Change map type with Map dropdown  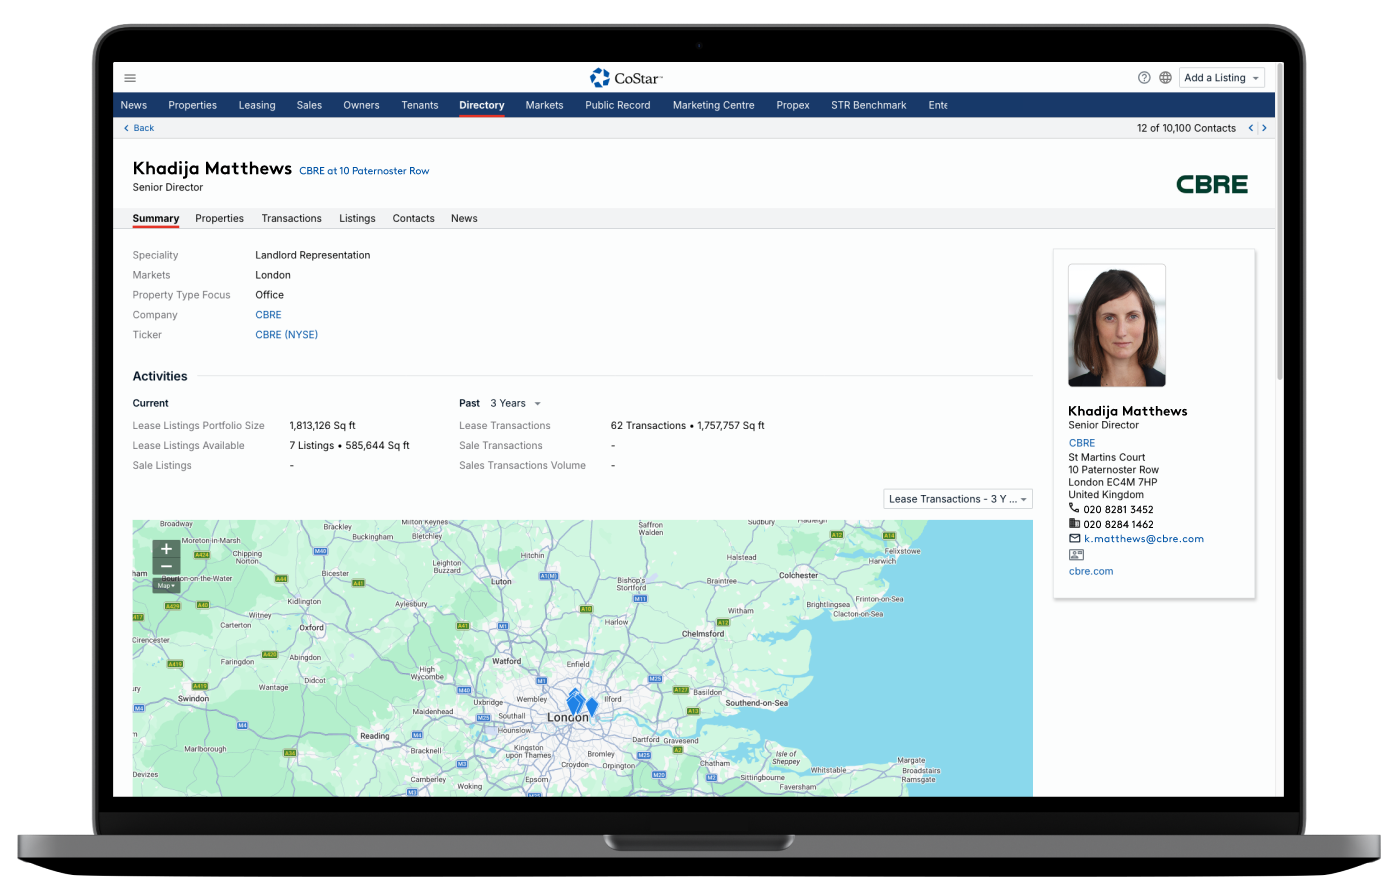coord(166,586)
